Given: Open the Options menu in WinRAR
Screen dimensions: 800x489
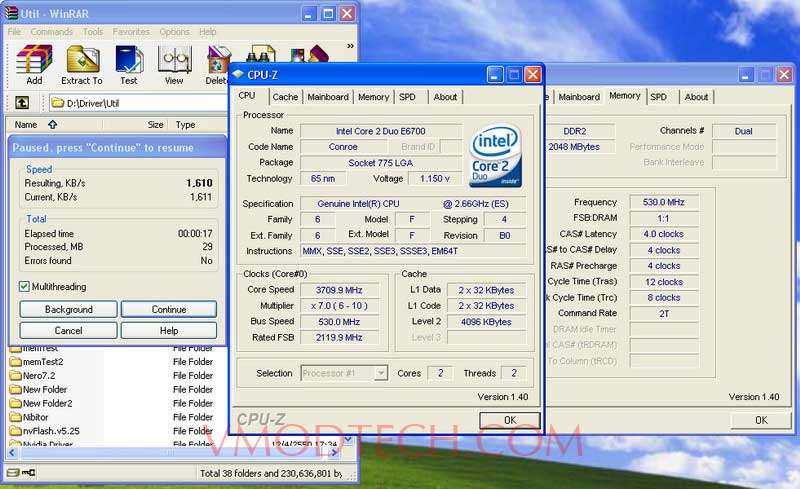Looking at the screenshot, I should click(174, 32).
